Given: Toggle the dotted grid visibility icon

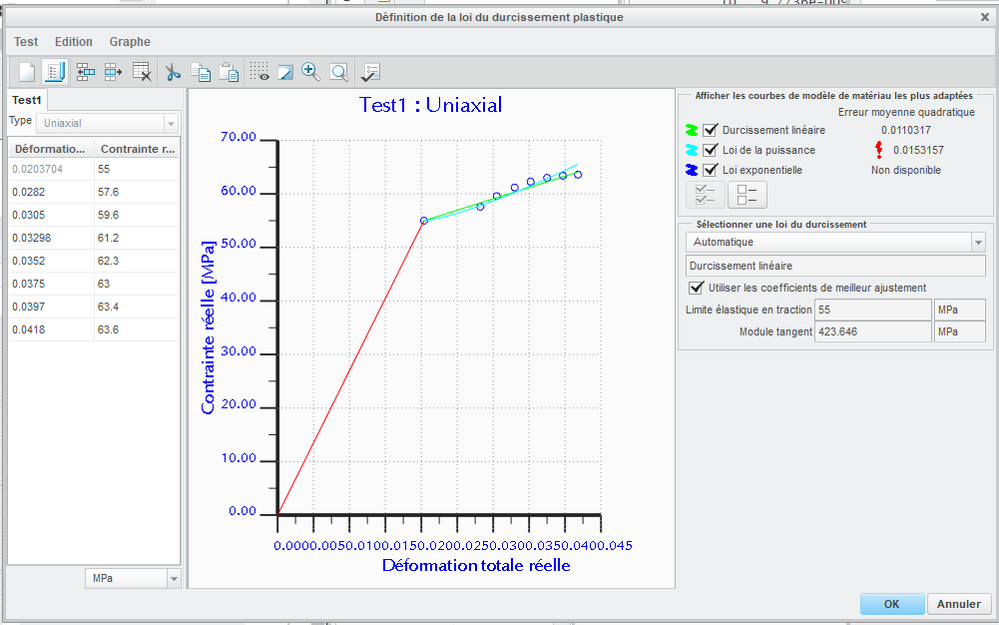Looking at the screenshot, I should [x=259, y=72].
